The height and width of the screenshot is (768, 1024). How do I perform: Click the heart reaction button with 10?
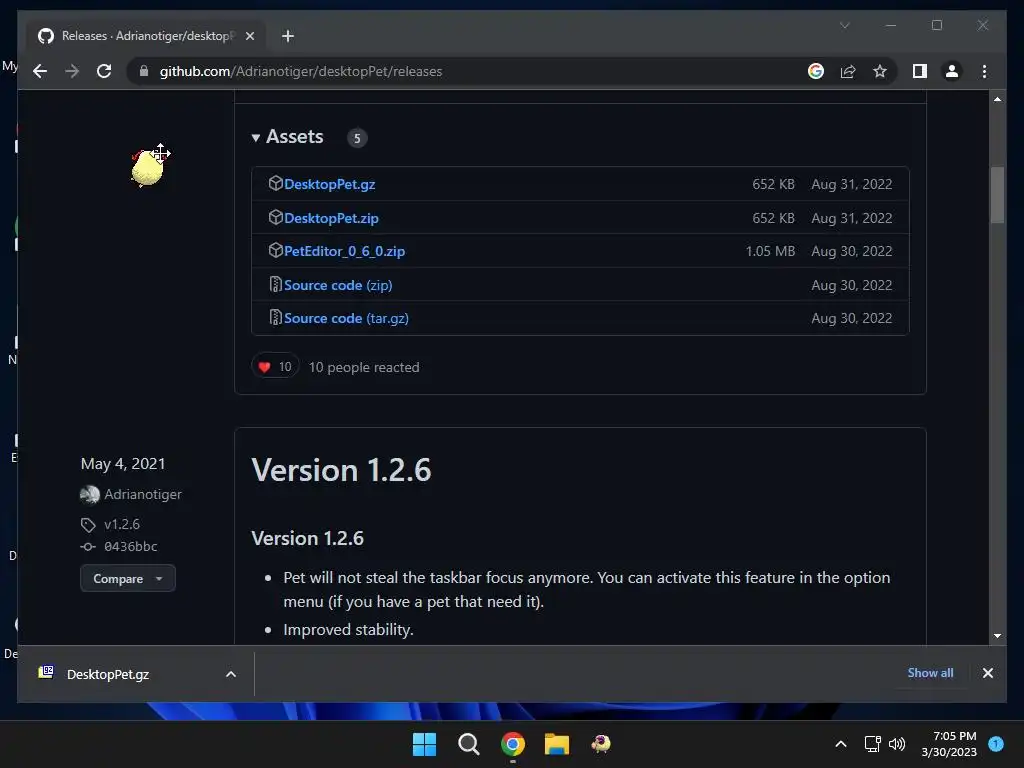click(275, 366)
